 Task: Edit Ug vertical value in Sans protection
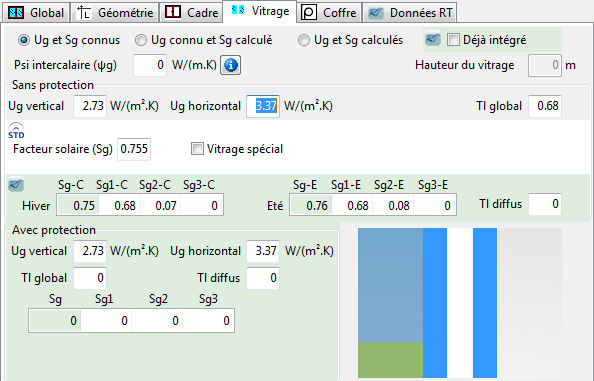(90, 106)
